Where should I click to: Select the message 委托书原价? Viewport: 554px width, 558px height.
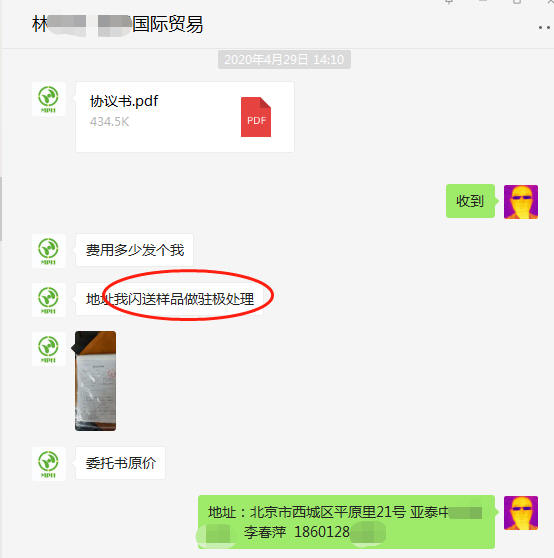tap(120, 463)
